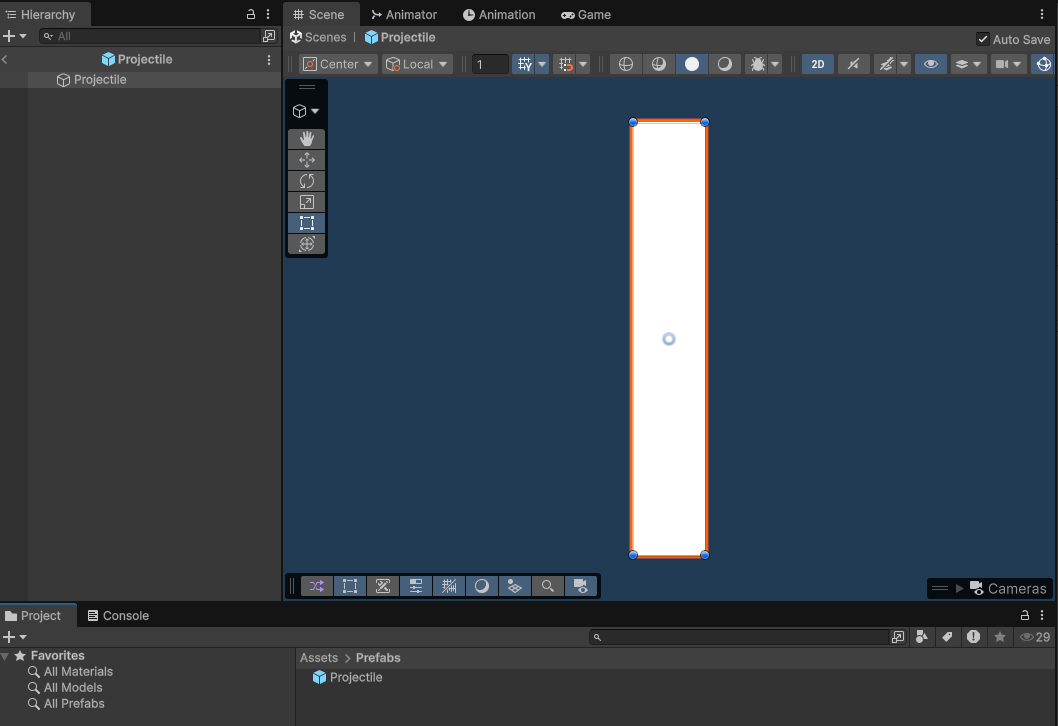Image resolution: width=1058 pixels, height=726 pixels.
Task: Open Projectile prefab header options menu
Action: [x=269, y=59]
